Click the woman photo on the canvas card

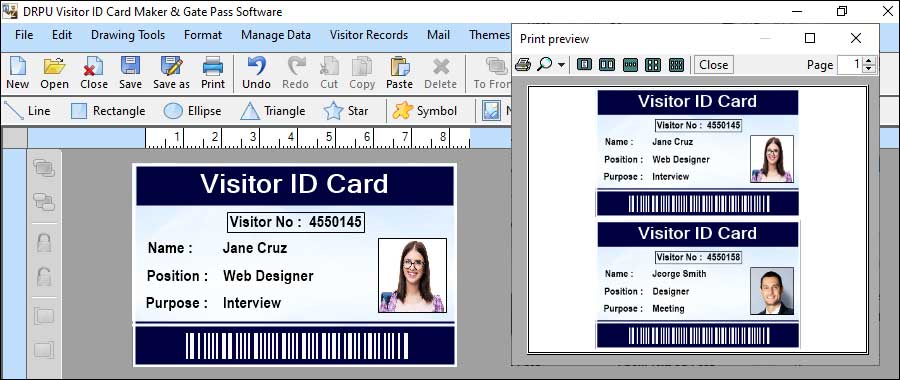412,276
